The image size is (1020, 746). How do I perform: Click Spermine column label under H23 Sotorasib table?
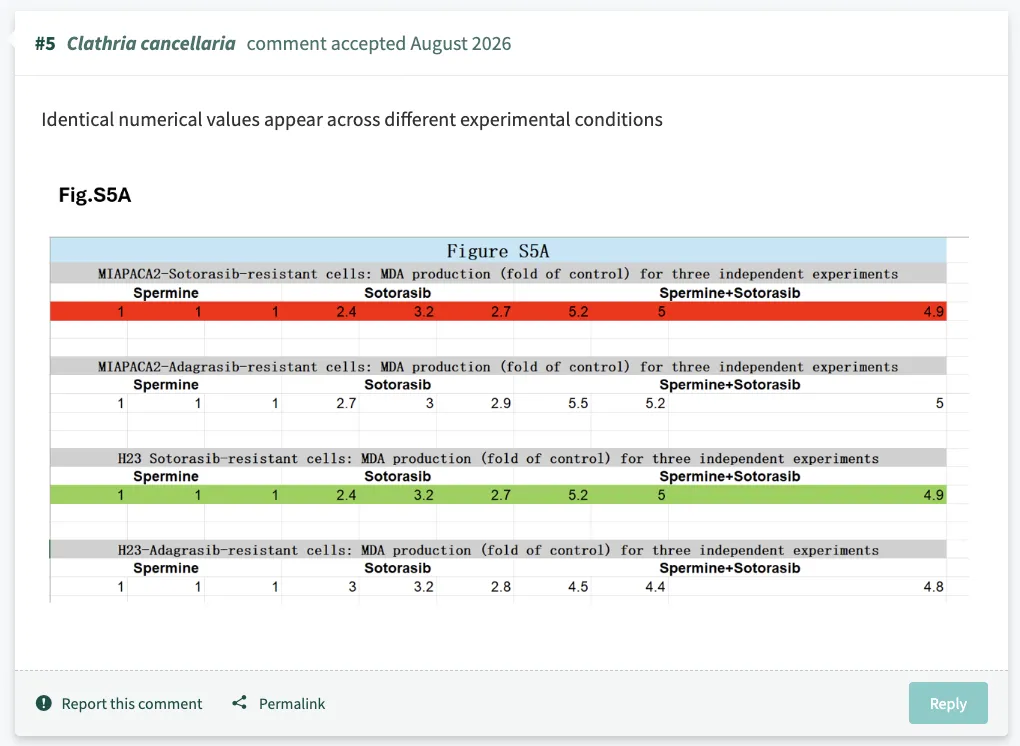(166, 476)
